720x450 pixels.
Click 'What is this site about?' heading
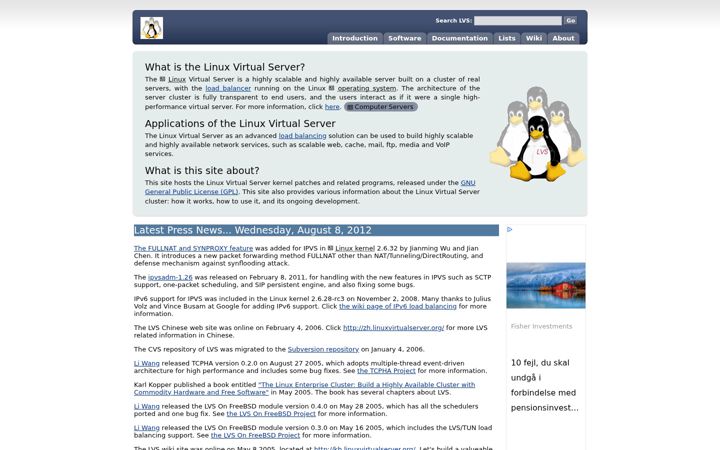click(202, 170)
